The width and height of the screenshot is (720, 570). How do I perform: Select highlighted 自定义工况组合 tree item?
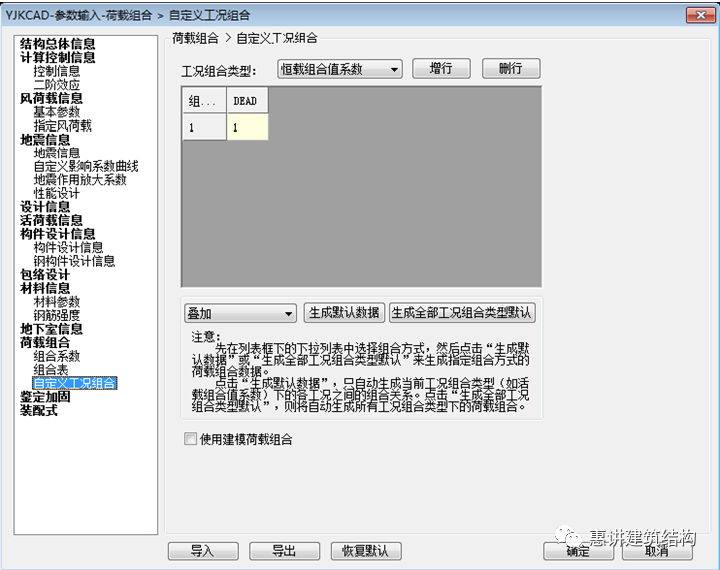click(x=74, y=383)
